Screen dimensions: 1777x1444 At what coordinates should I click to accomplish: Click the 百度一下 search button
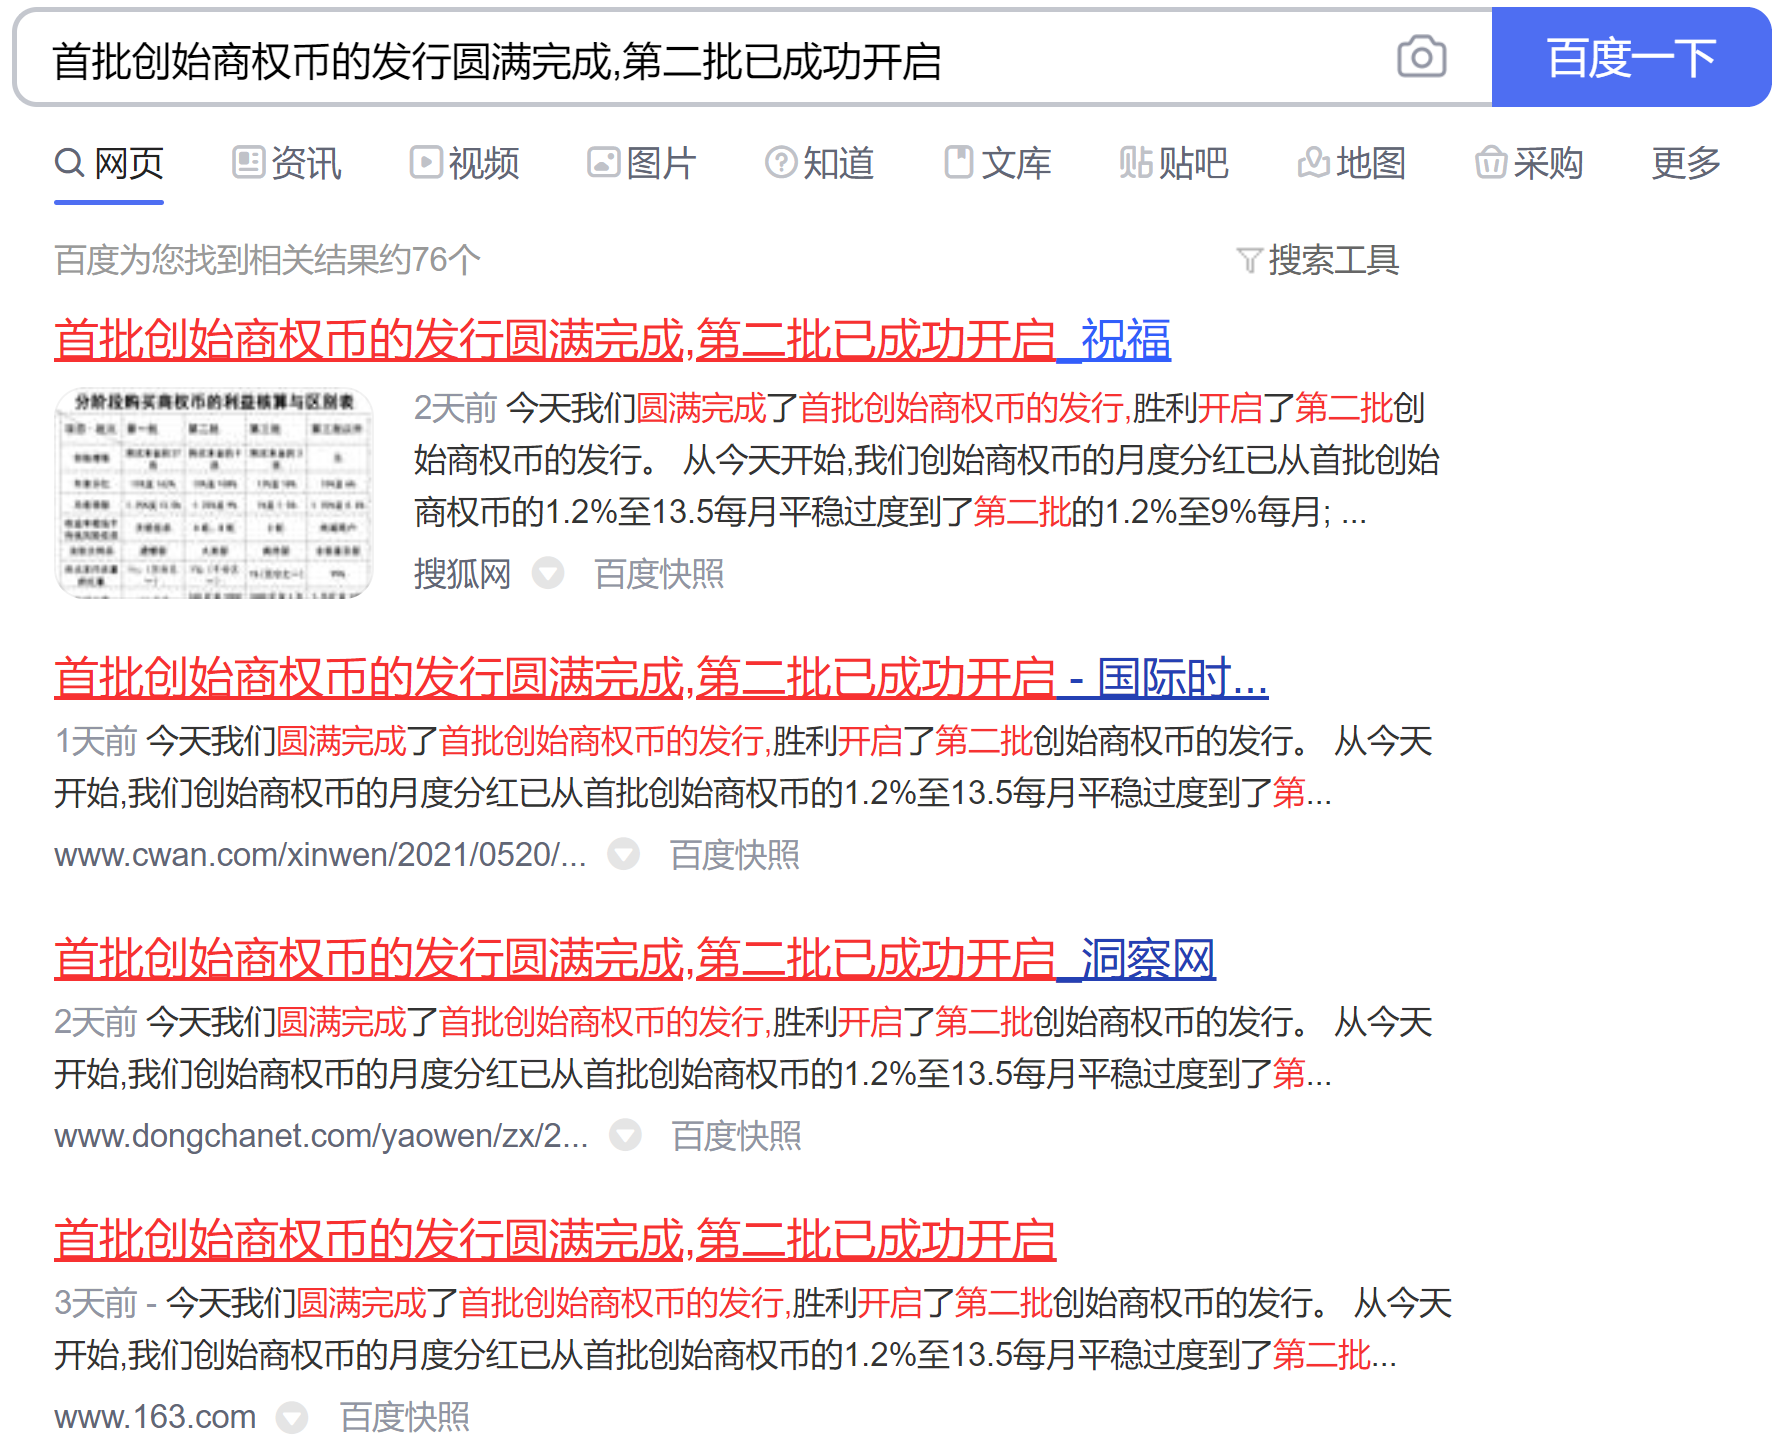(x=1631, y=57)
